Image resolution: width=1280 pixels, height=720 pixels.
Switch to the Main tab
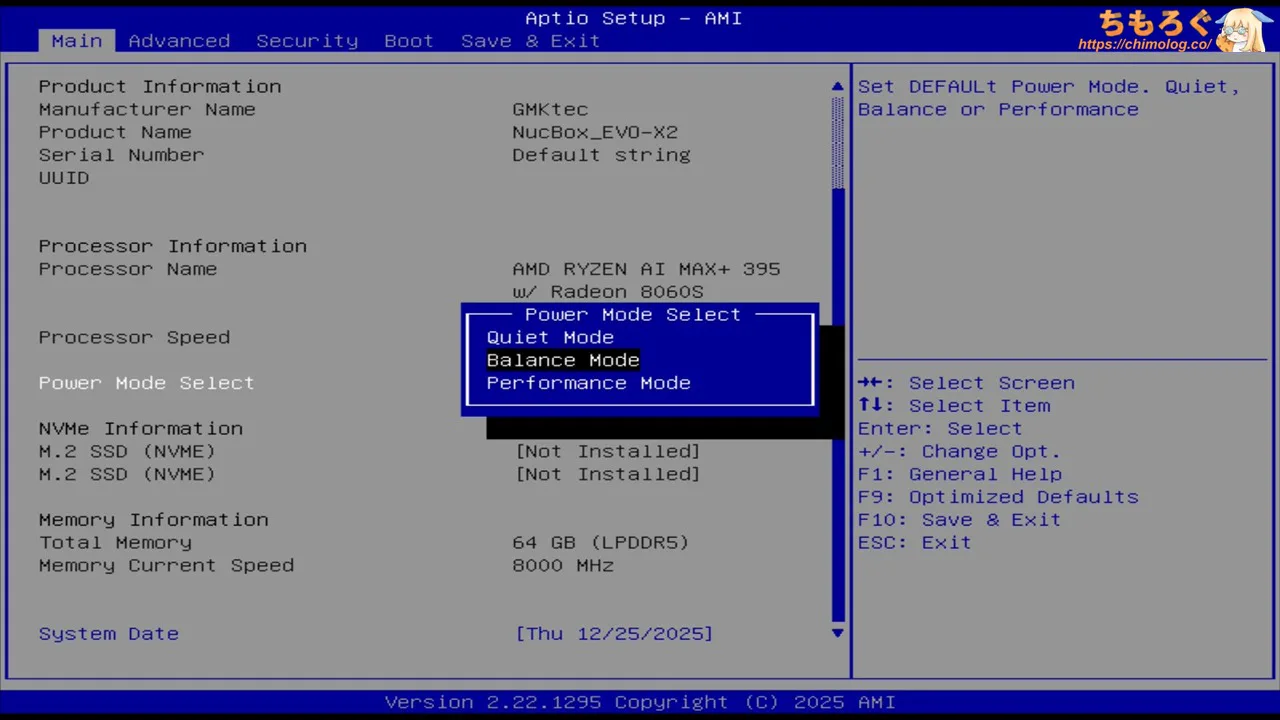(x=77, y=41)
